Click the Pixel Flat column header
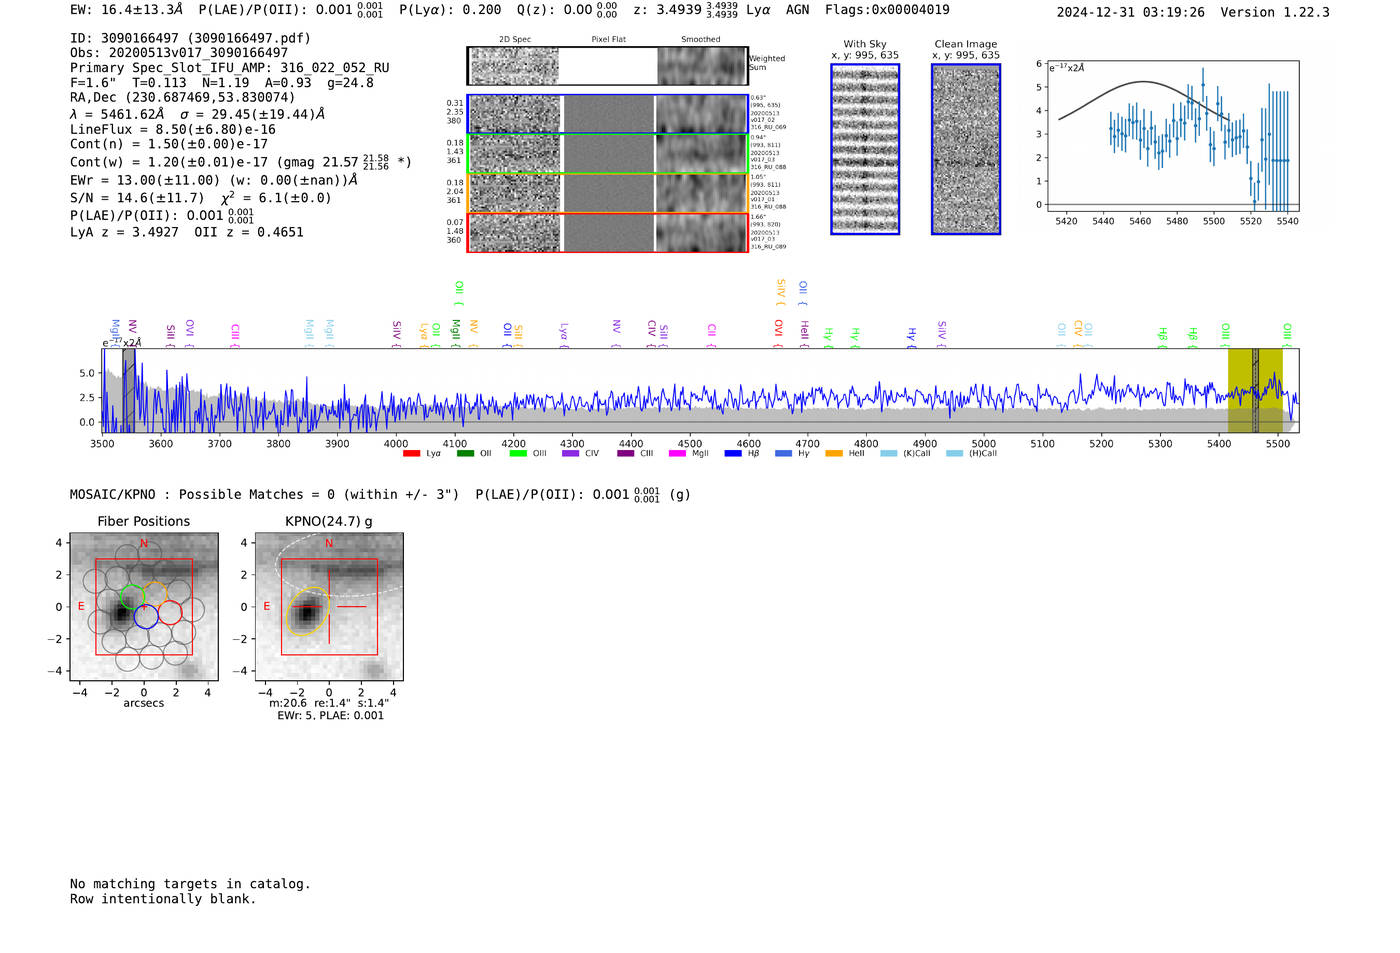The height and width of the screenshot is (953, 1400). tap(608, 40)
